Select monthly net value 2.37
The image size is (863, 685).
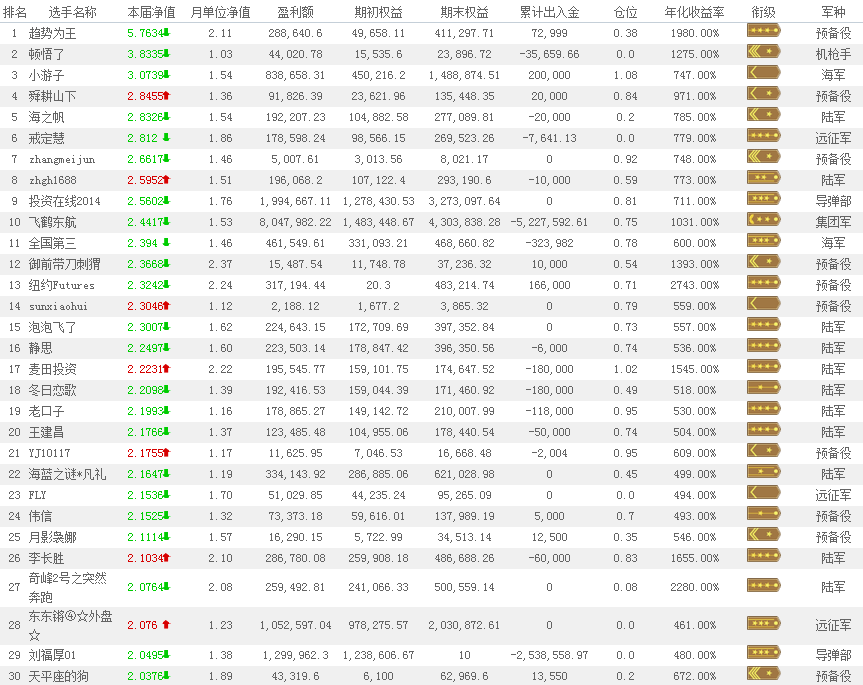pyautogui.click(x=220, y=265)
